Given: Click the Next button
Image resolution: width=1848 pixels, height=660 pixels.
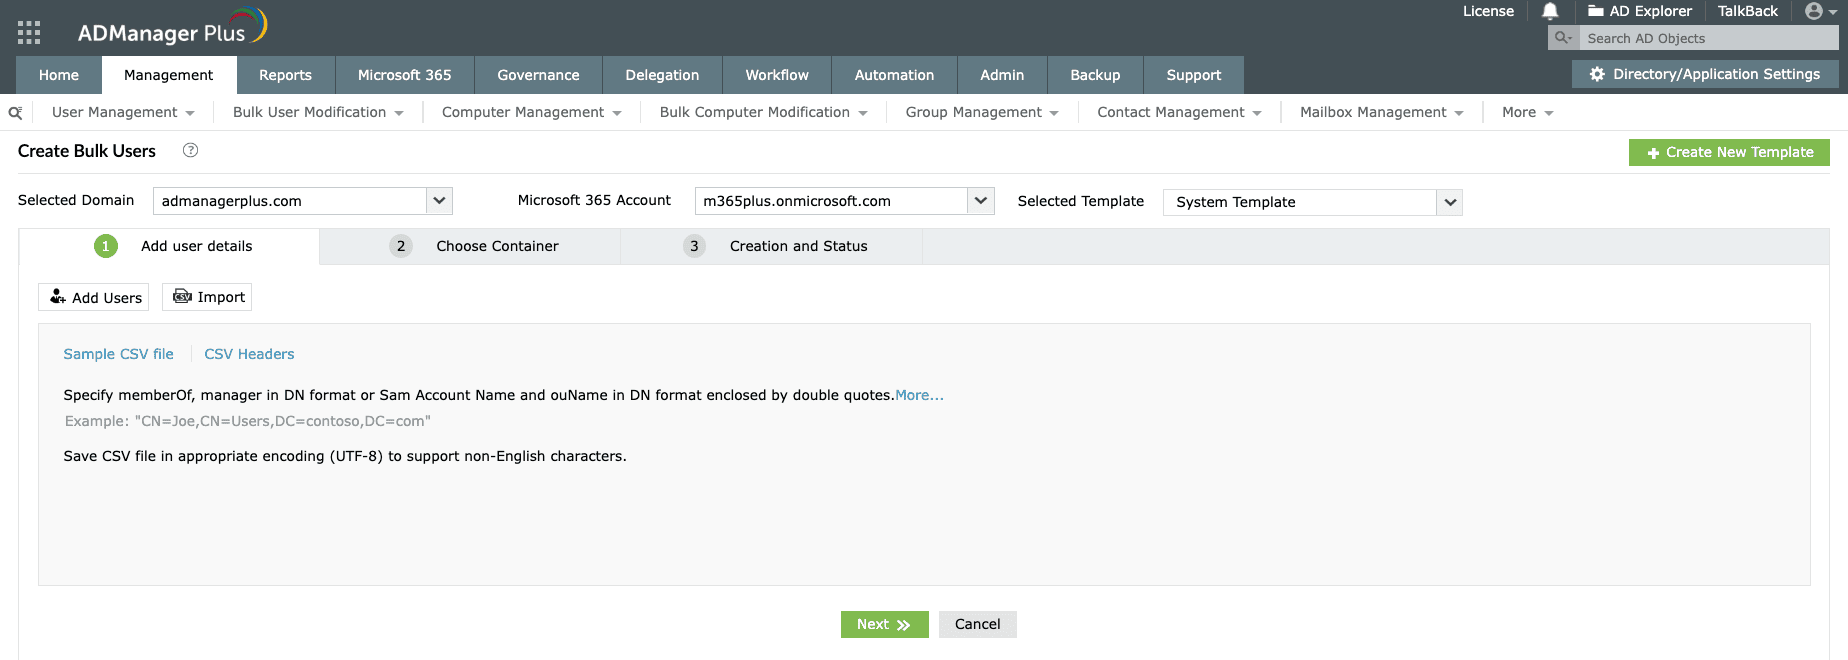Looking at the screenshot, I should [884, 624].
